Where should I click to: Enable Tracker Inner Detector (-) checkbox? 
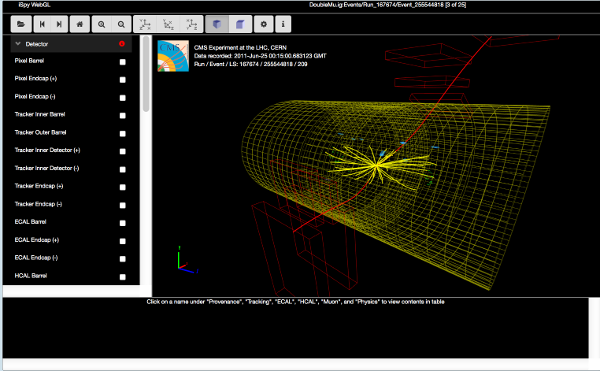pos(122,169)
